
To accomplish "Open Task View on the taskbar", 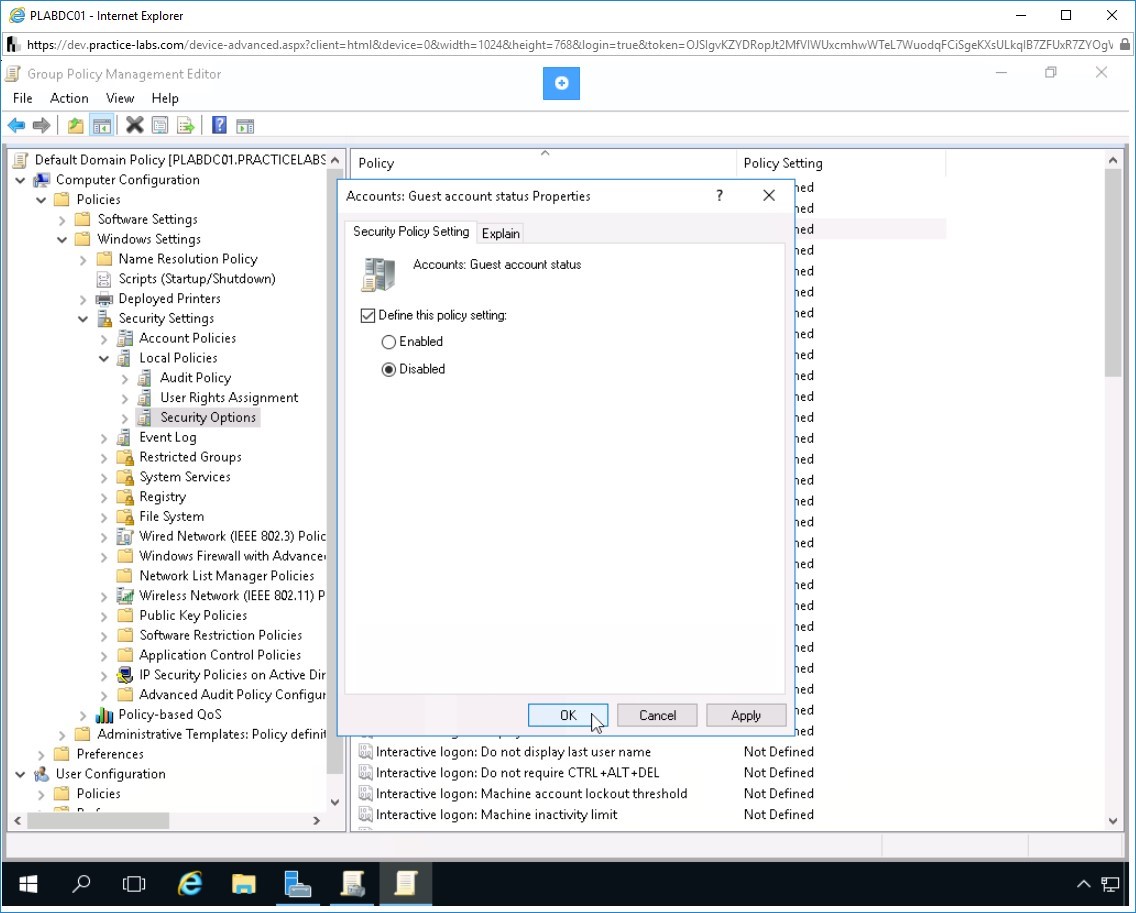I will [134, 883].
